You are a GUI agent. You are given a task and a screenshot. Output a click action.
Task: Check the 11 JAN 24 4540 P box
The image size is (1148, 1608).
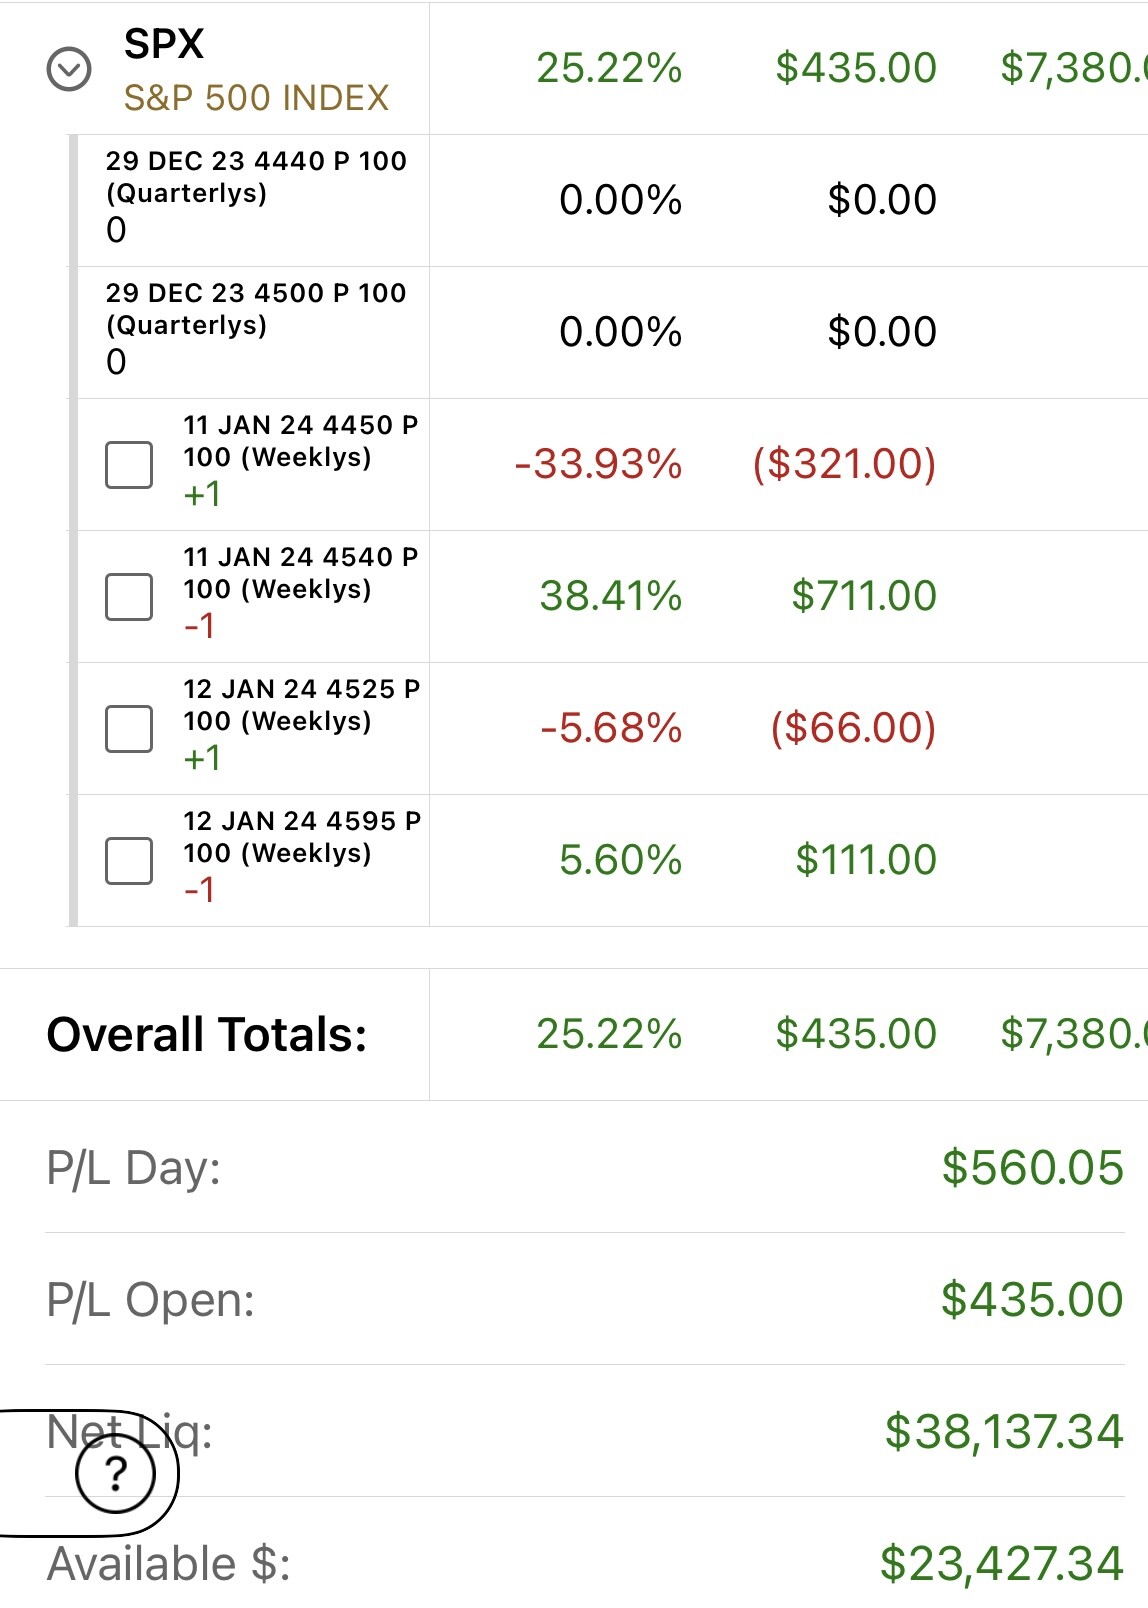[129, 597]
